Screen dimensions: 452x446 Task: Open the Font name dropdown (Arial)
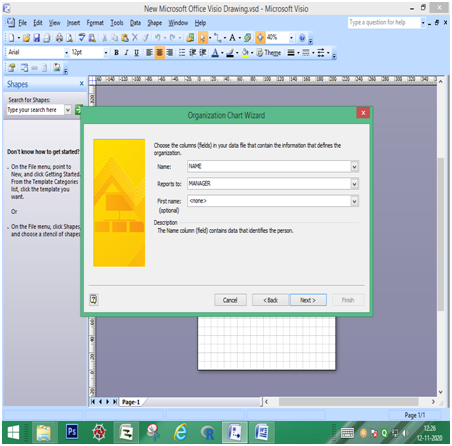tap(66, 53)
